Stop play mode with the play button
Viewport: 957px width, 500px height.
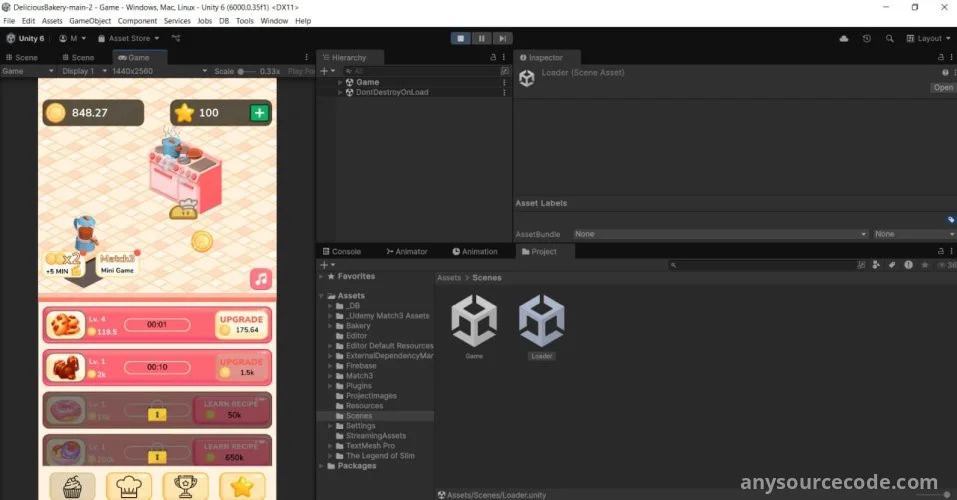pos(461,38)
